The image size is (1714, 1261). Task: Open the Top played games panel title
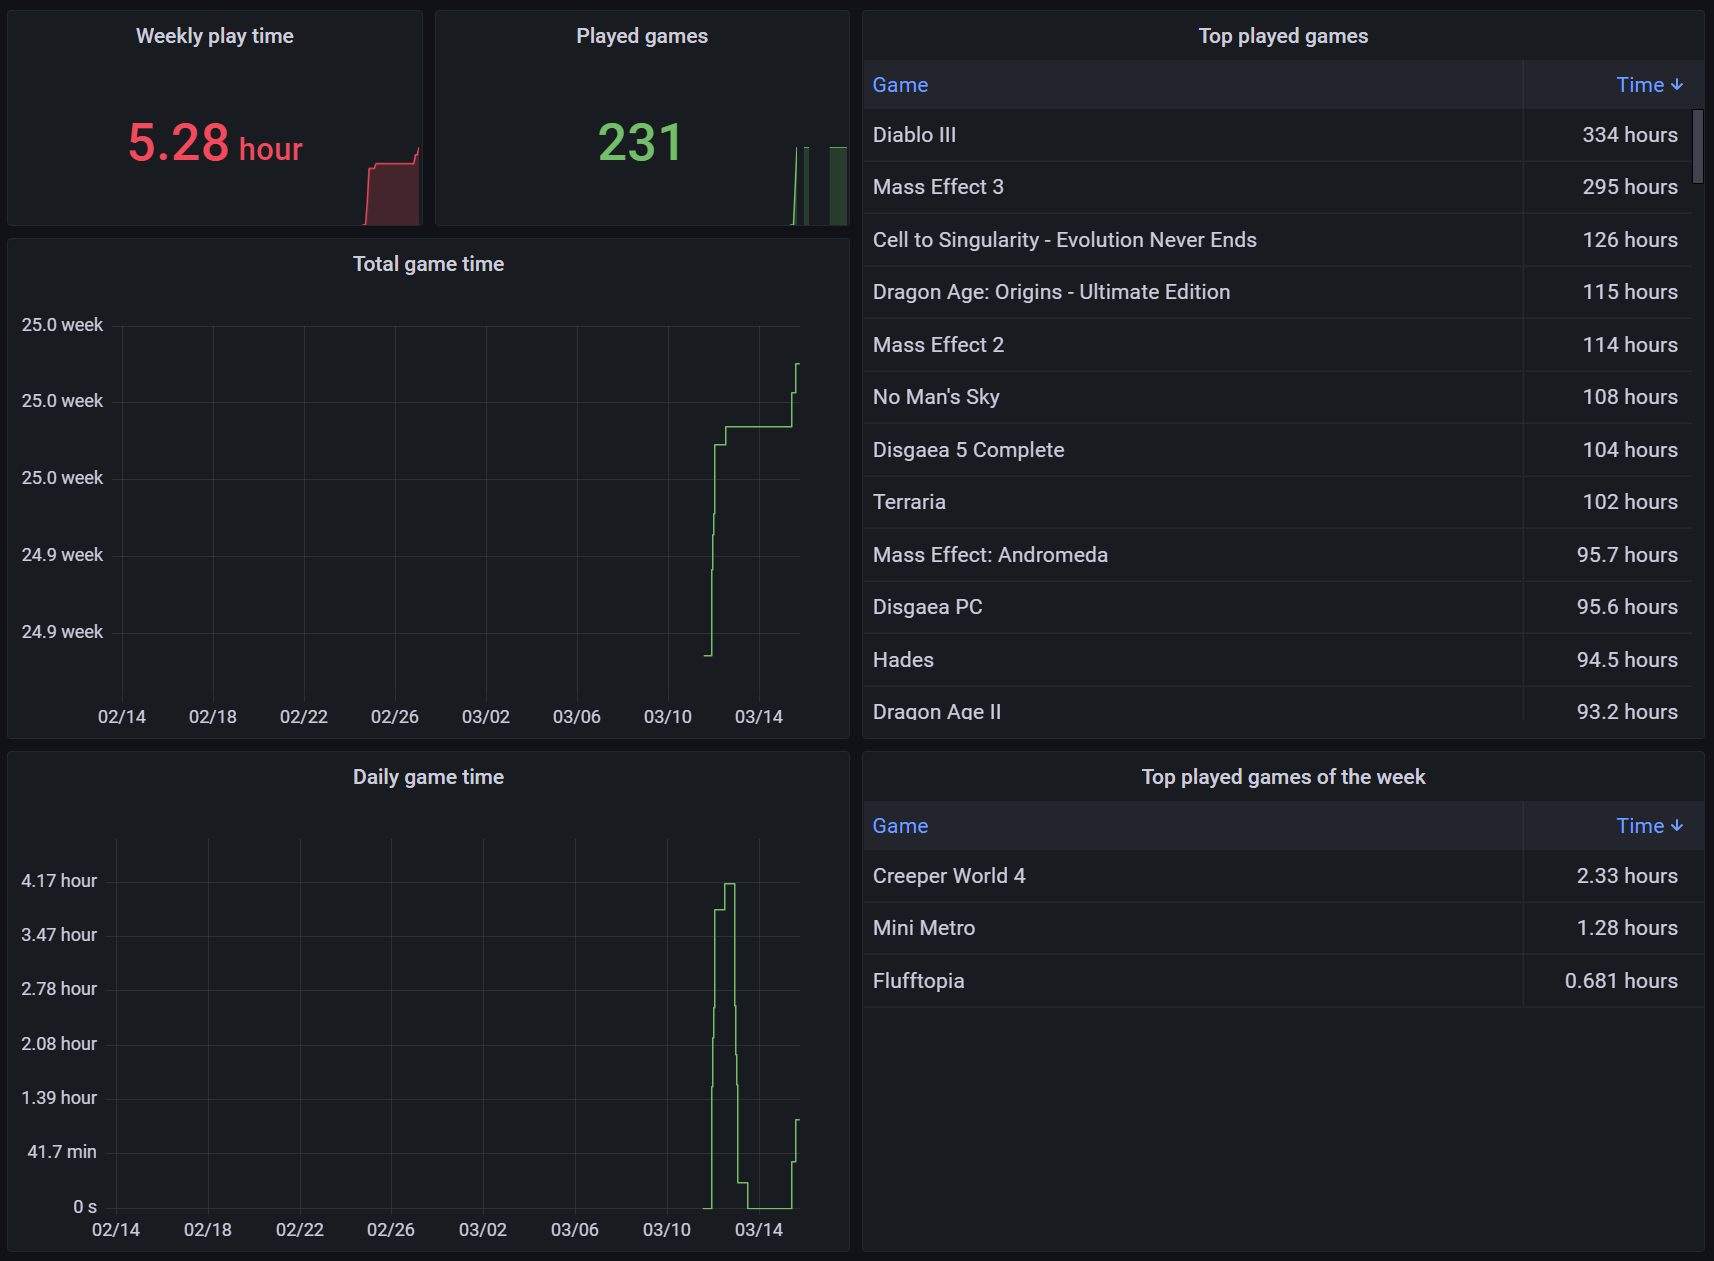[x=1283, y=36]
